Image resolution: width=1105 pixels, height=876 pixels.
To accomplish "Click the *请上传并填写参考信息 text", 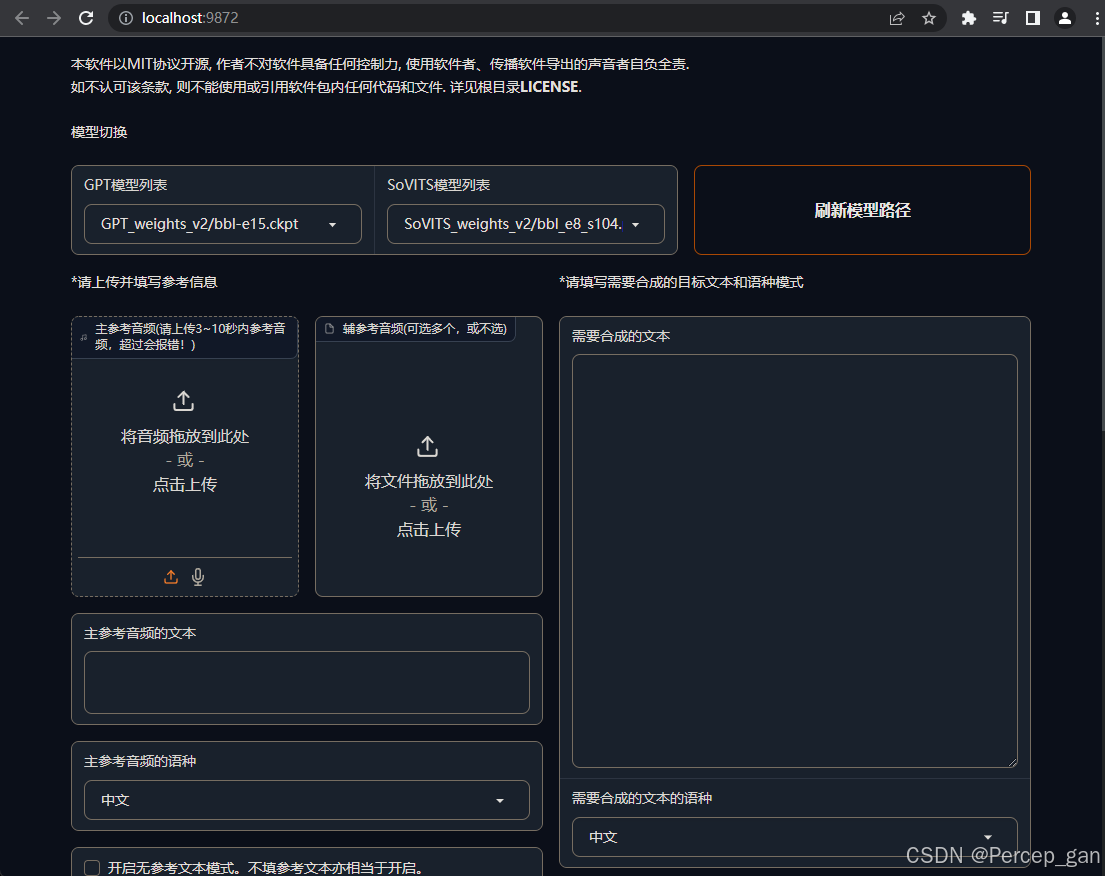I will [x=144, y=282].
